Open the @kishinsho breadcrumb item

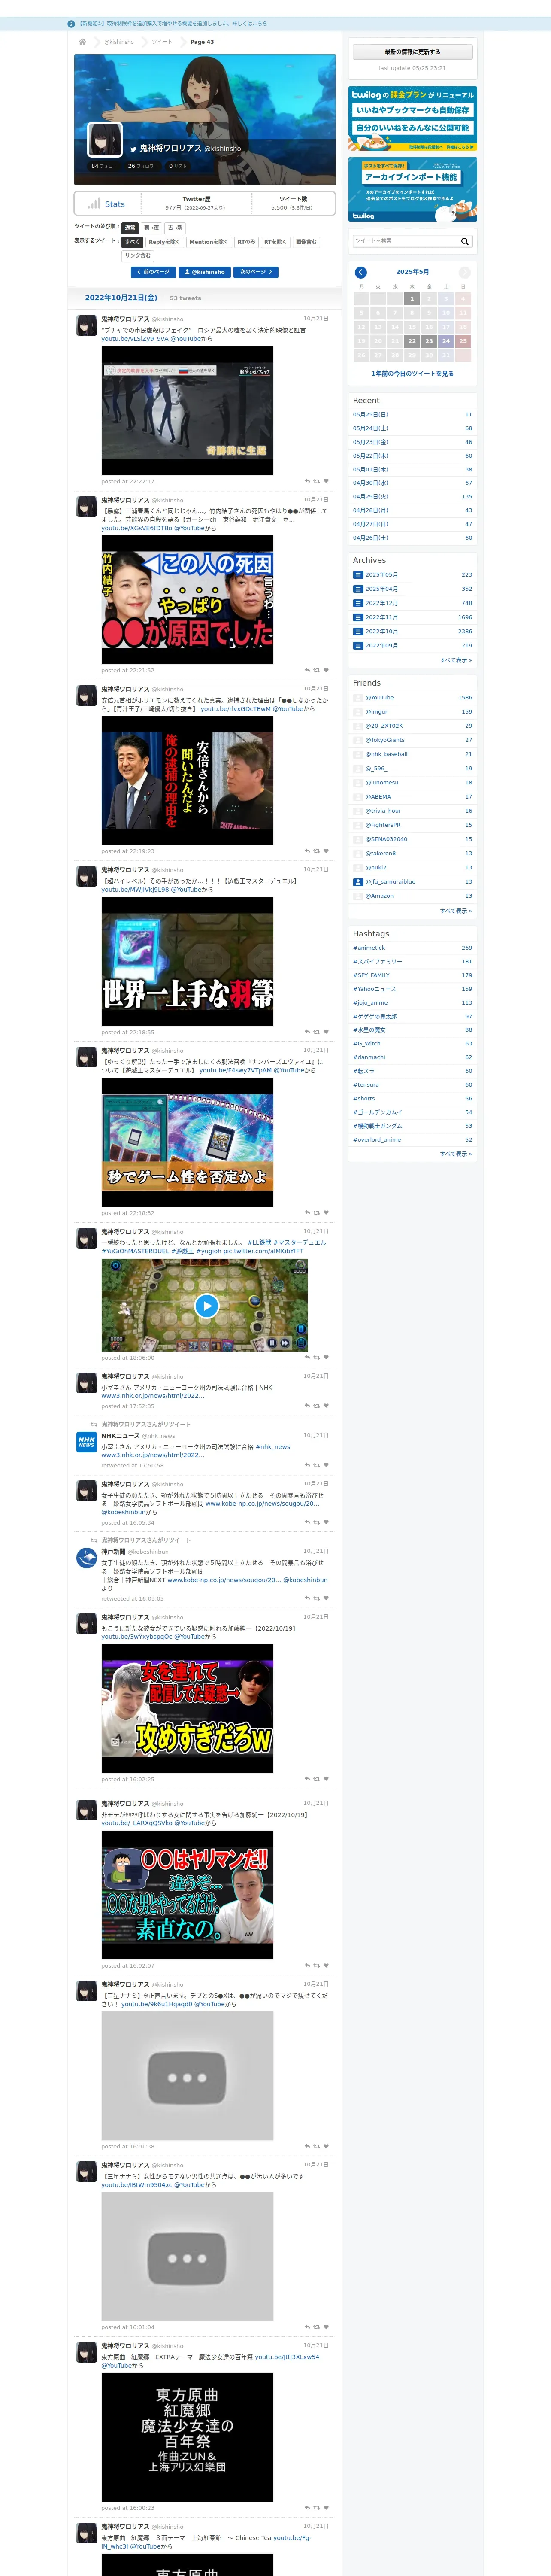119,42
